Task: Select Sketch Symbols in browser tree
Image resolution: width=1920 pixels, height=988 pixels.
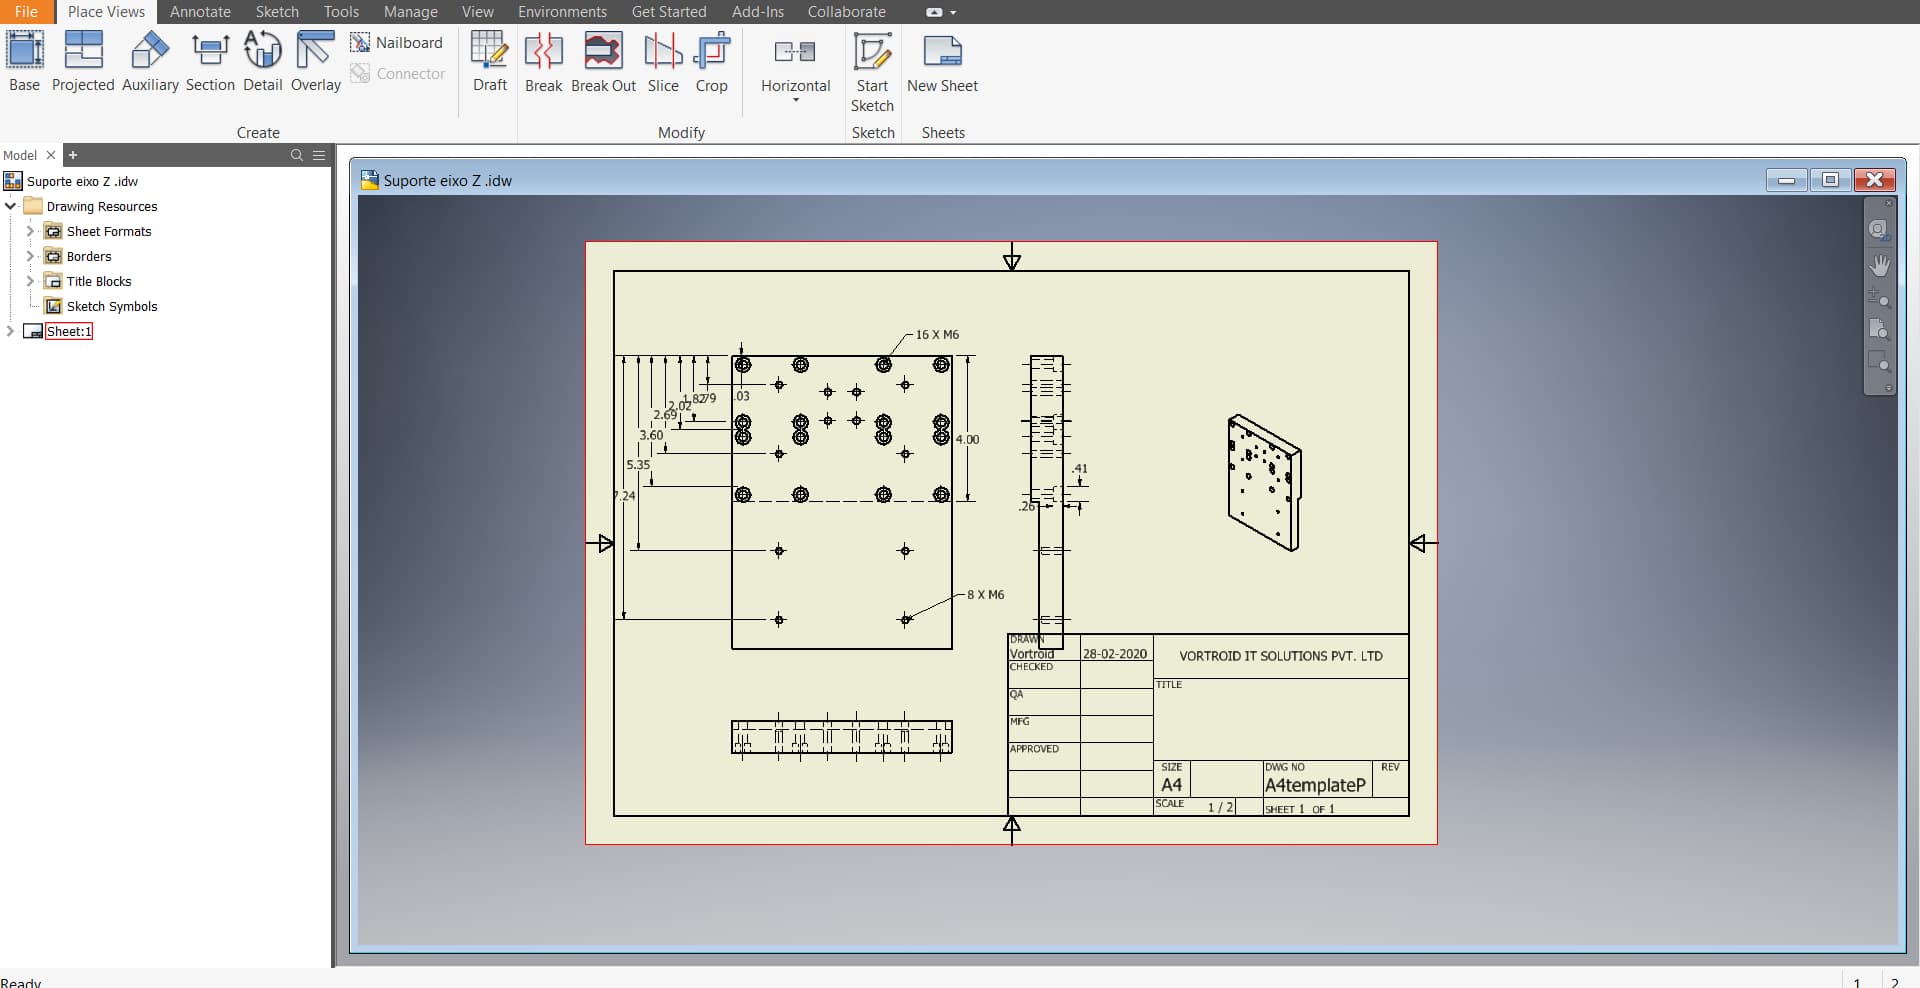Action: pos(111,306)
